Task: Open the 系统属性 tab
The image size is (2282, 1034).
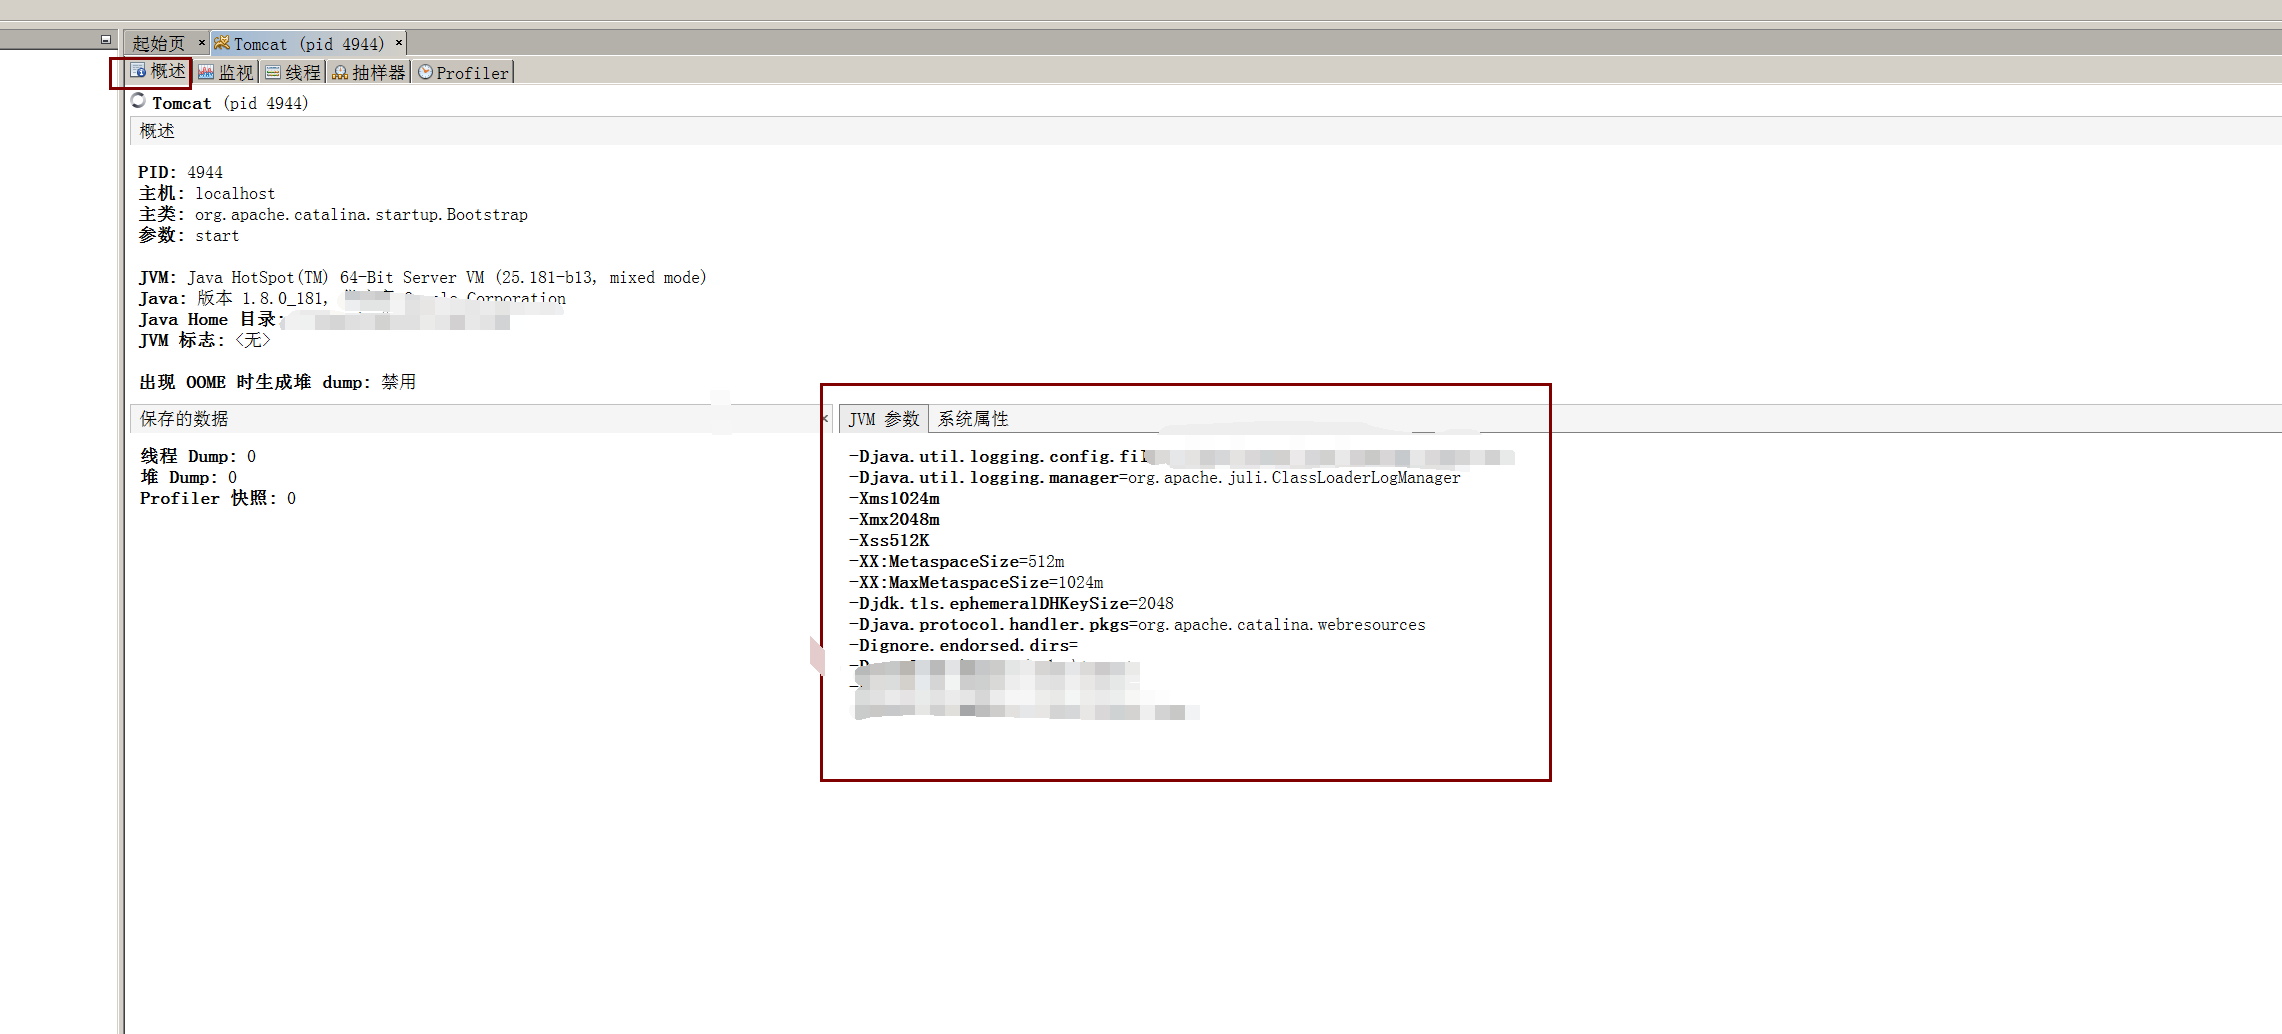Action: (x=974, y=419)
